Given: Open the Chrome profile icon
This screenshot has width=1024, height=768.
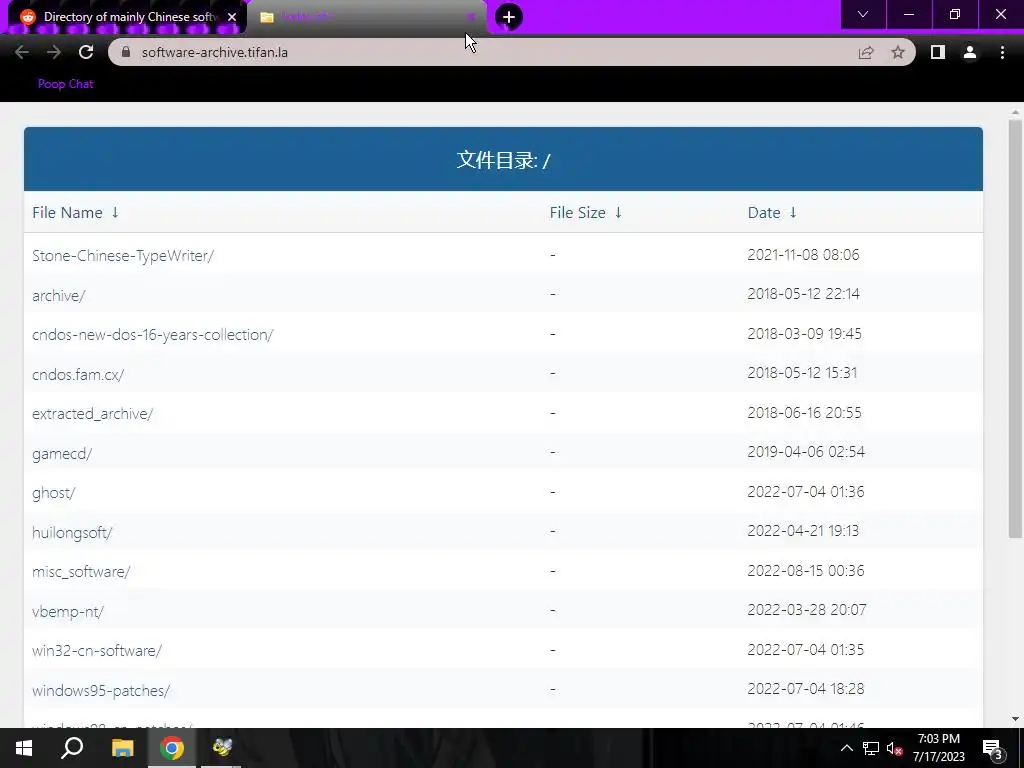Looking at the screenshot, I should pos(970,52).
